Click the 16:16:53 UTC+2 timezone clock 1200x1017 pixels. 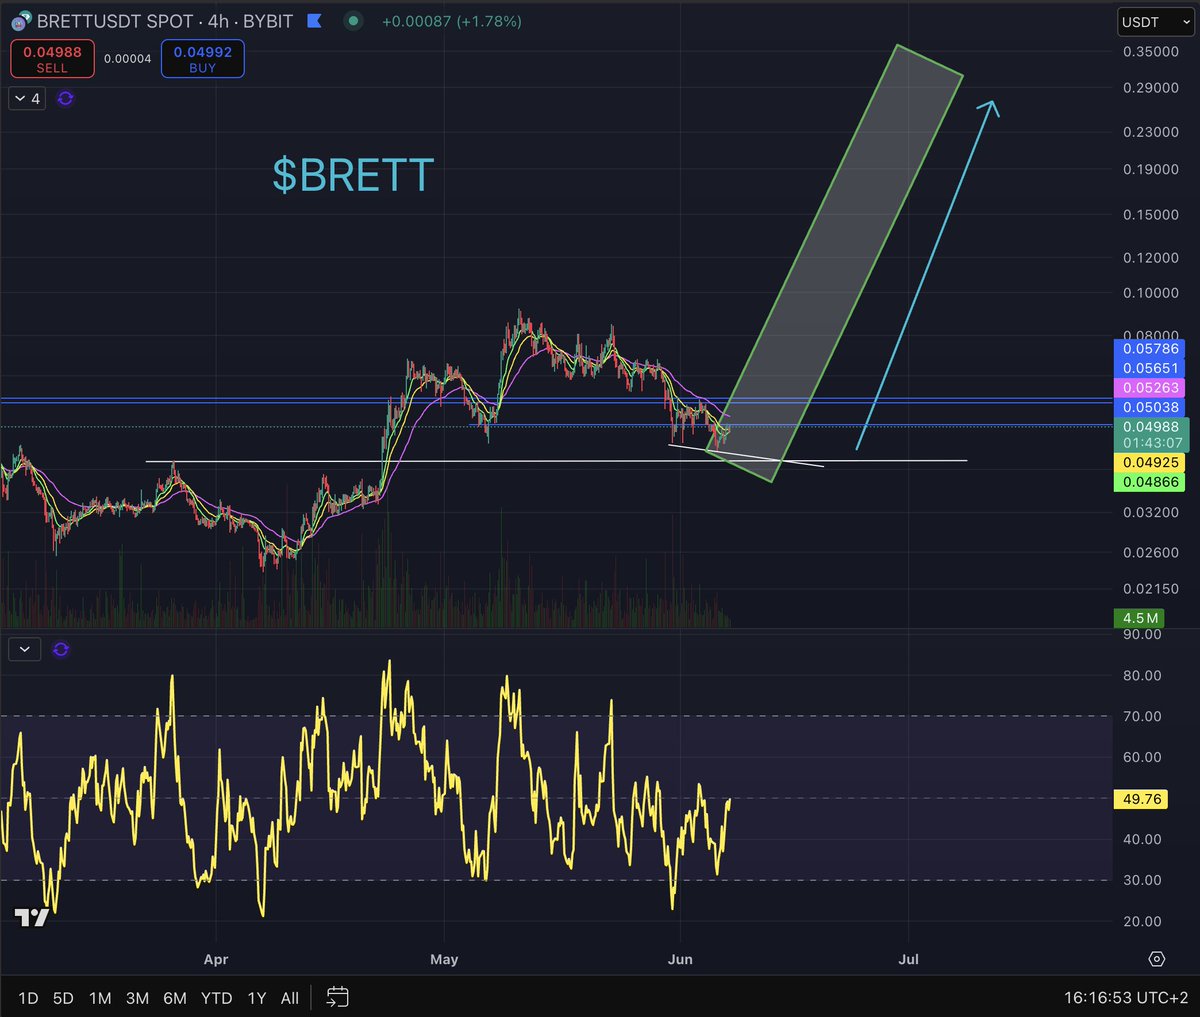(1126, 998)
